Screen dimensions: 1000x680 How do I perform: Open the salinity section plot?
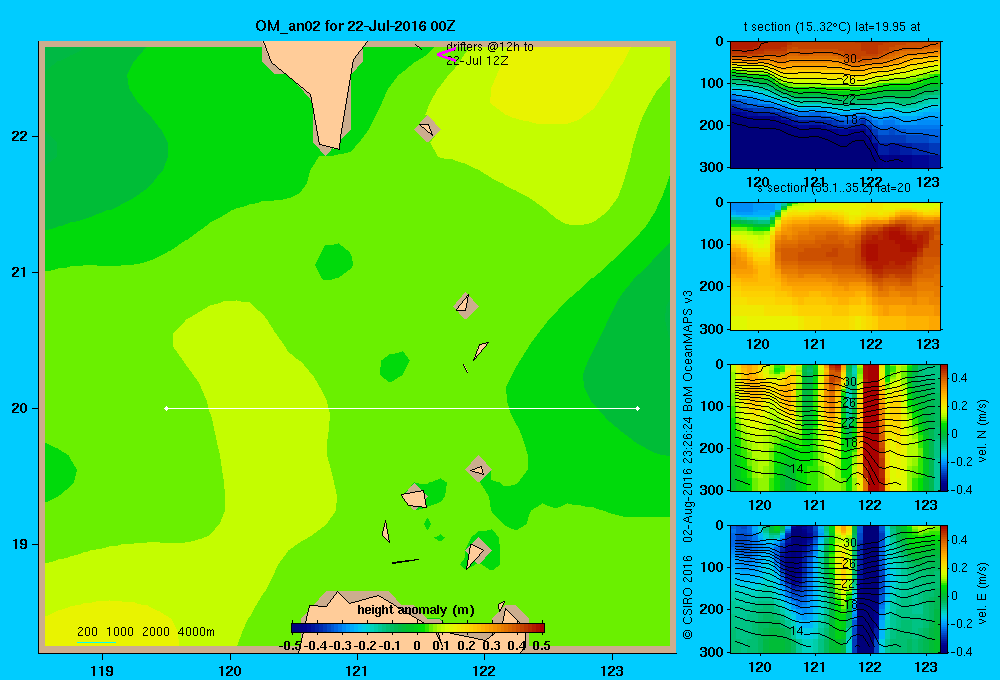835,266
